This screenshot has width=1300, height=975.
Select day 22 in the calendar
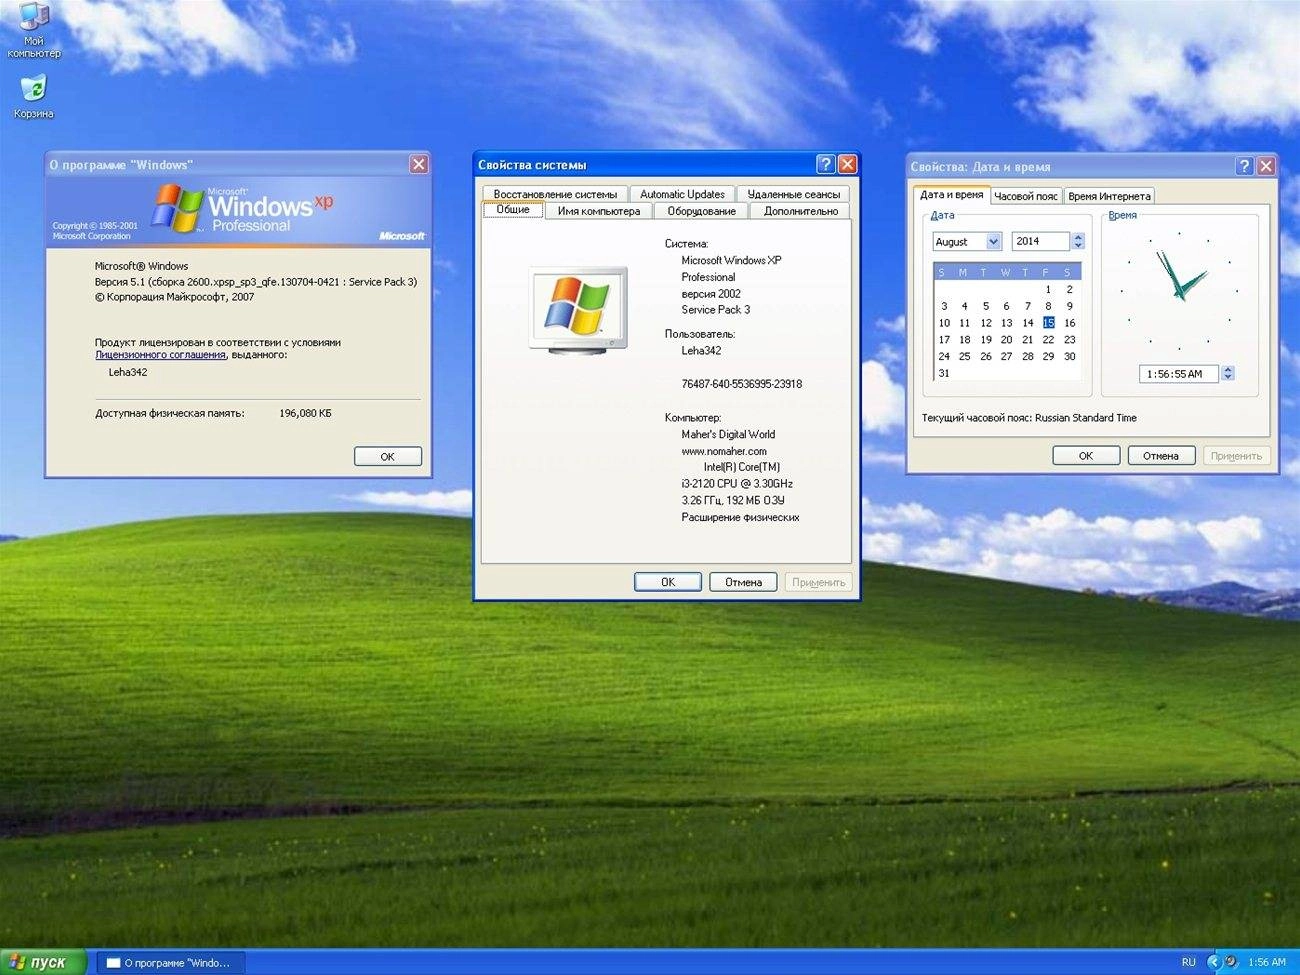tap(1048, 340)
